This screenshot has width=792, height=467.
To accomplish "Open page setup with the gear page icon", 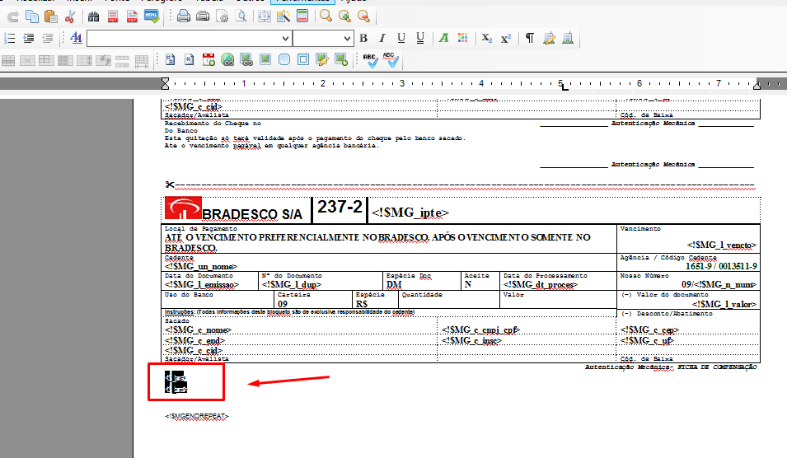I will pyautogui.click(x=222, y=17).
